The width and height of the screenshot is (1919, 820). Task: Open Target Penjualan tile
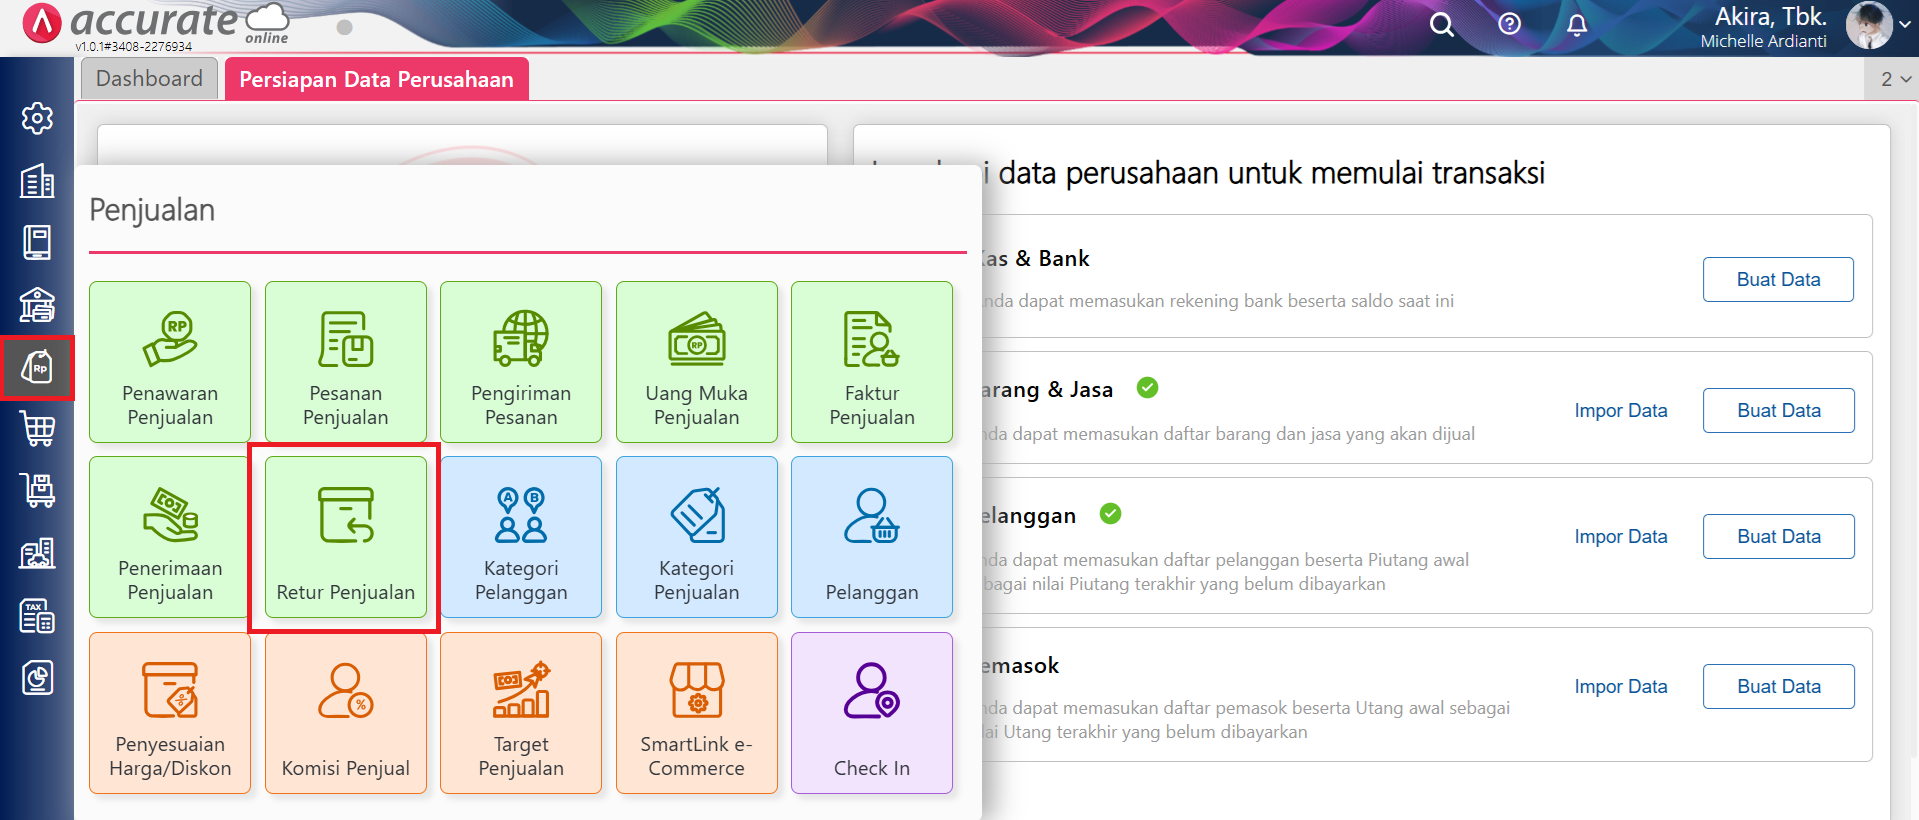point(521,713)
